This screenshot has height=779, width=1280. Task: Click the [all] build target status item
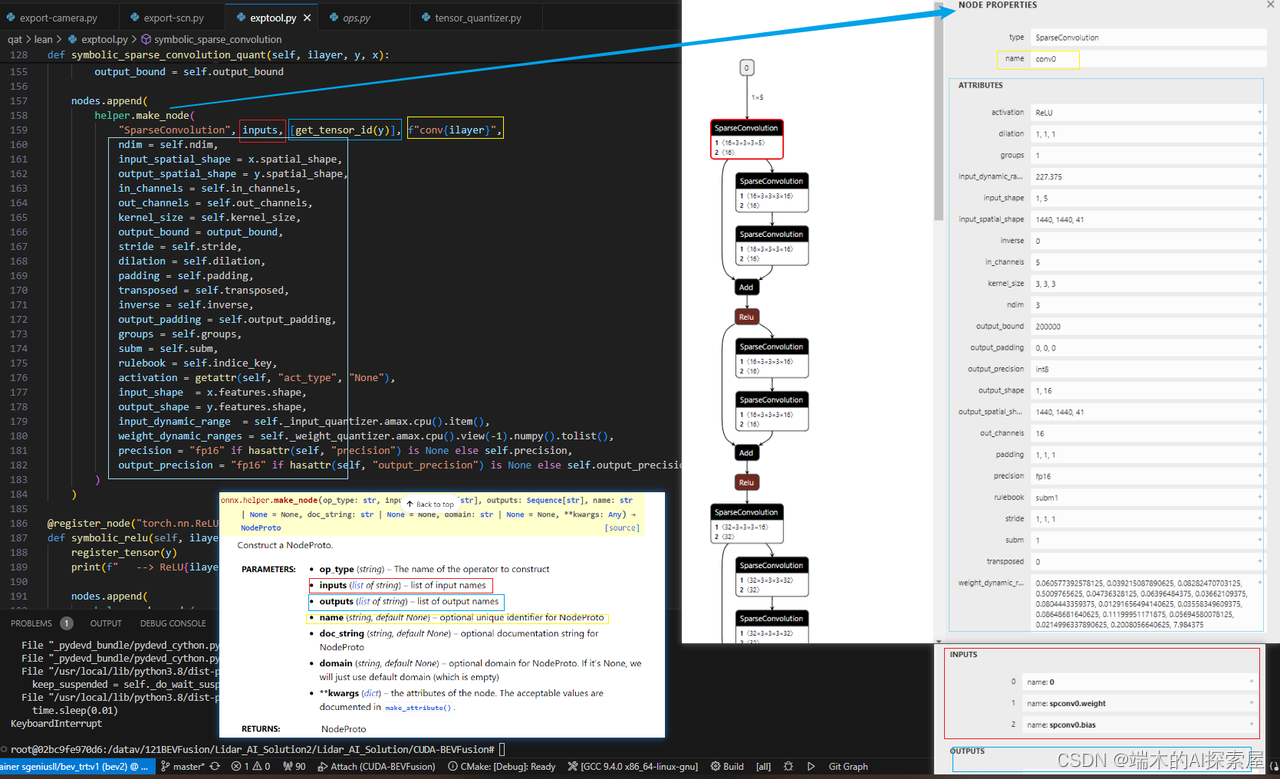click(x=764, y=767)
